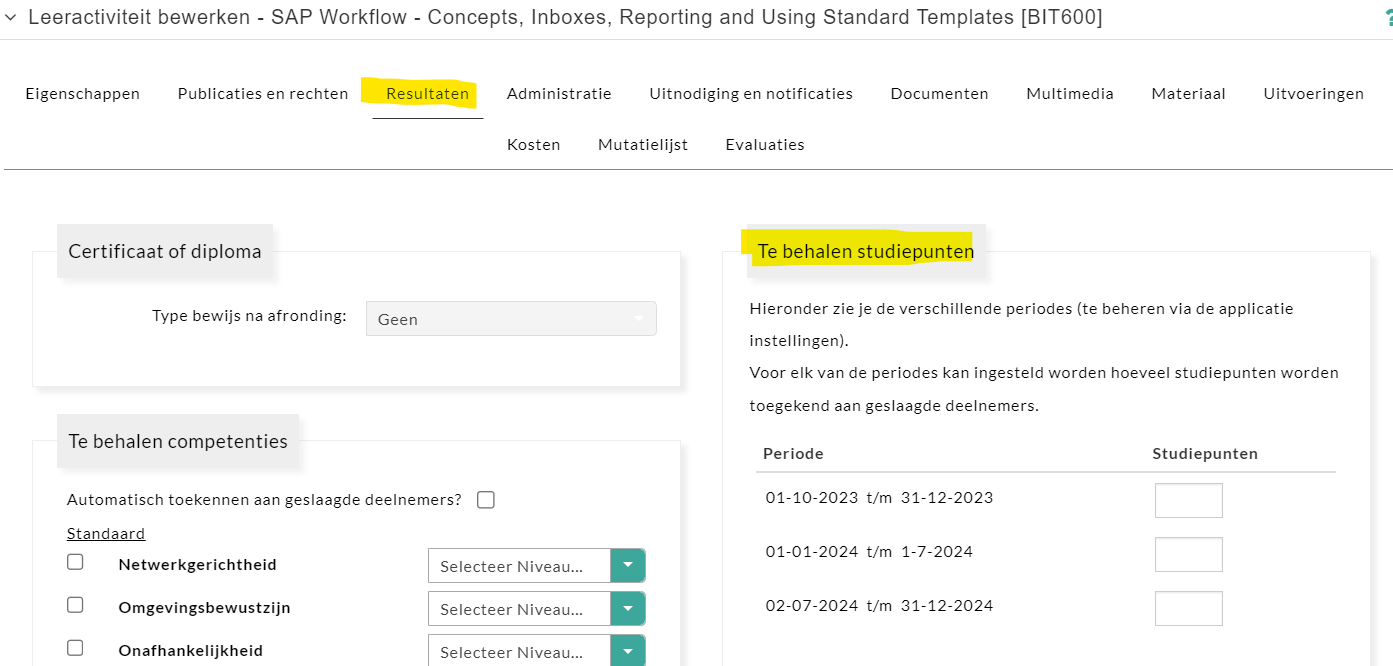This screenshot has width=1393, height=666.
Task: Open the Uitvoeringen tab
Action: coord(1313,94)
